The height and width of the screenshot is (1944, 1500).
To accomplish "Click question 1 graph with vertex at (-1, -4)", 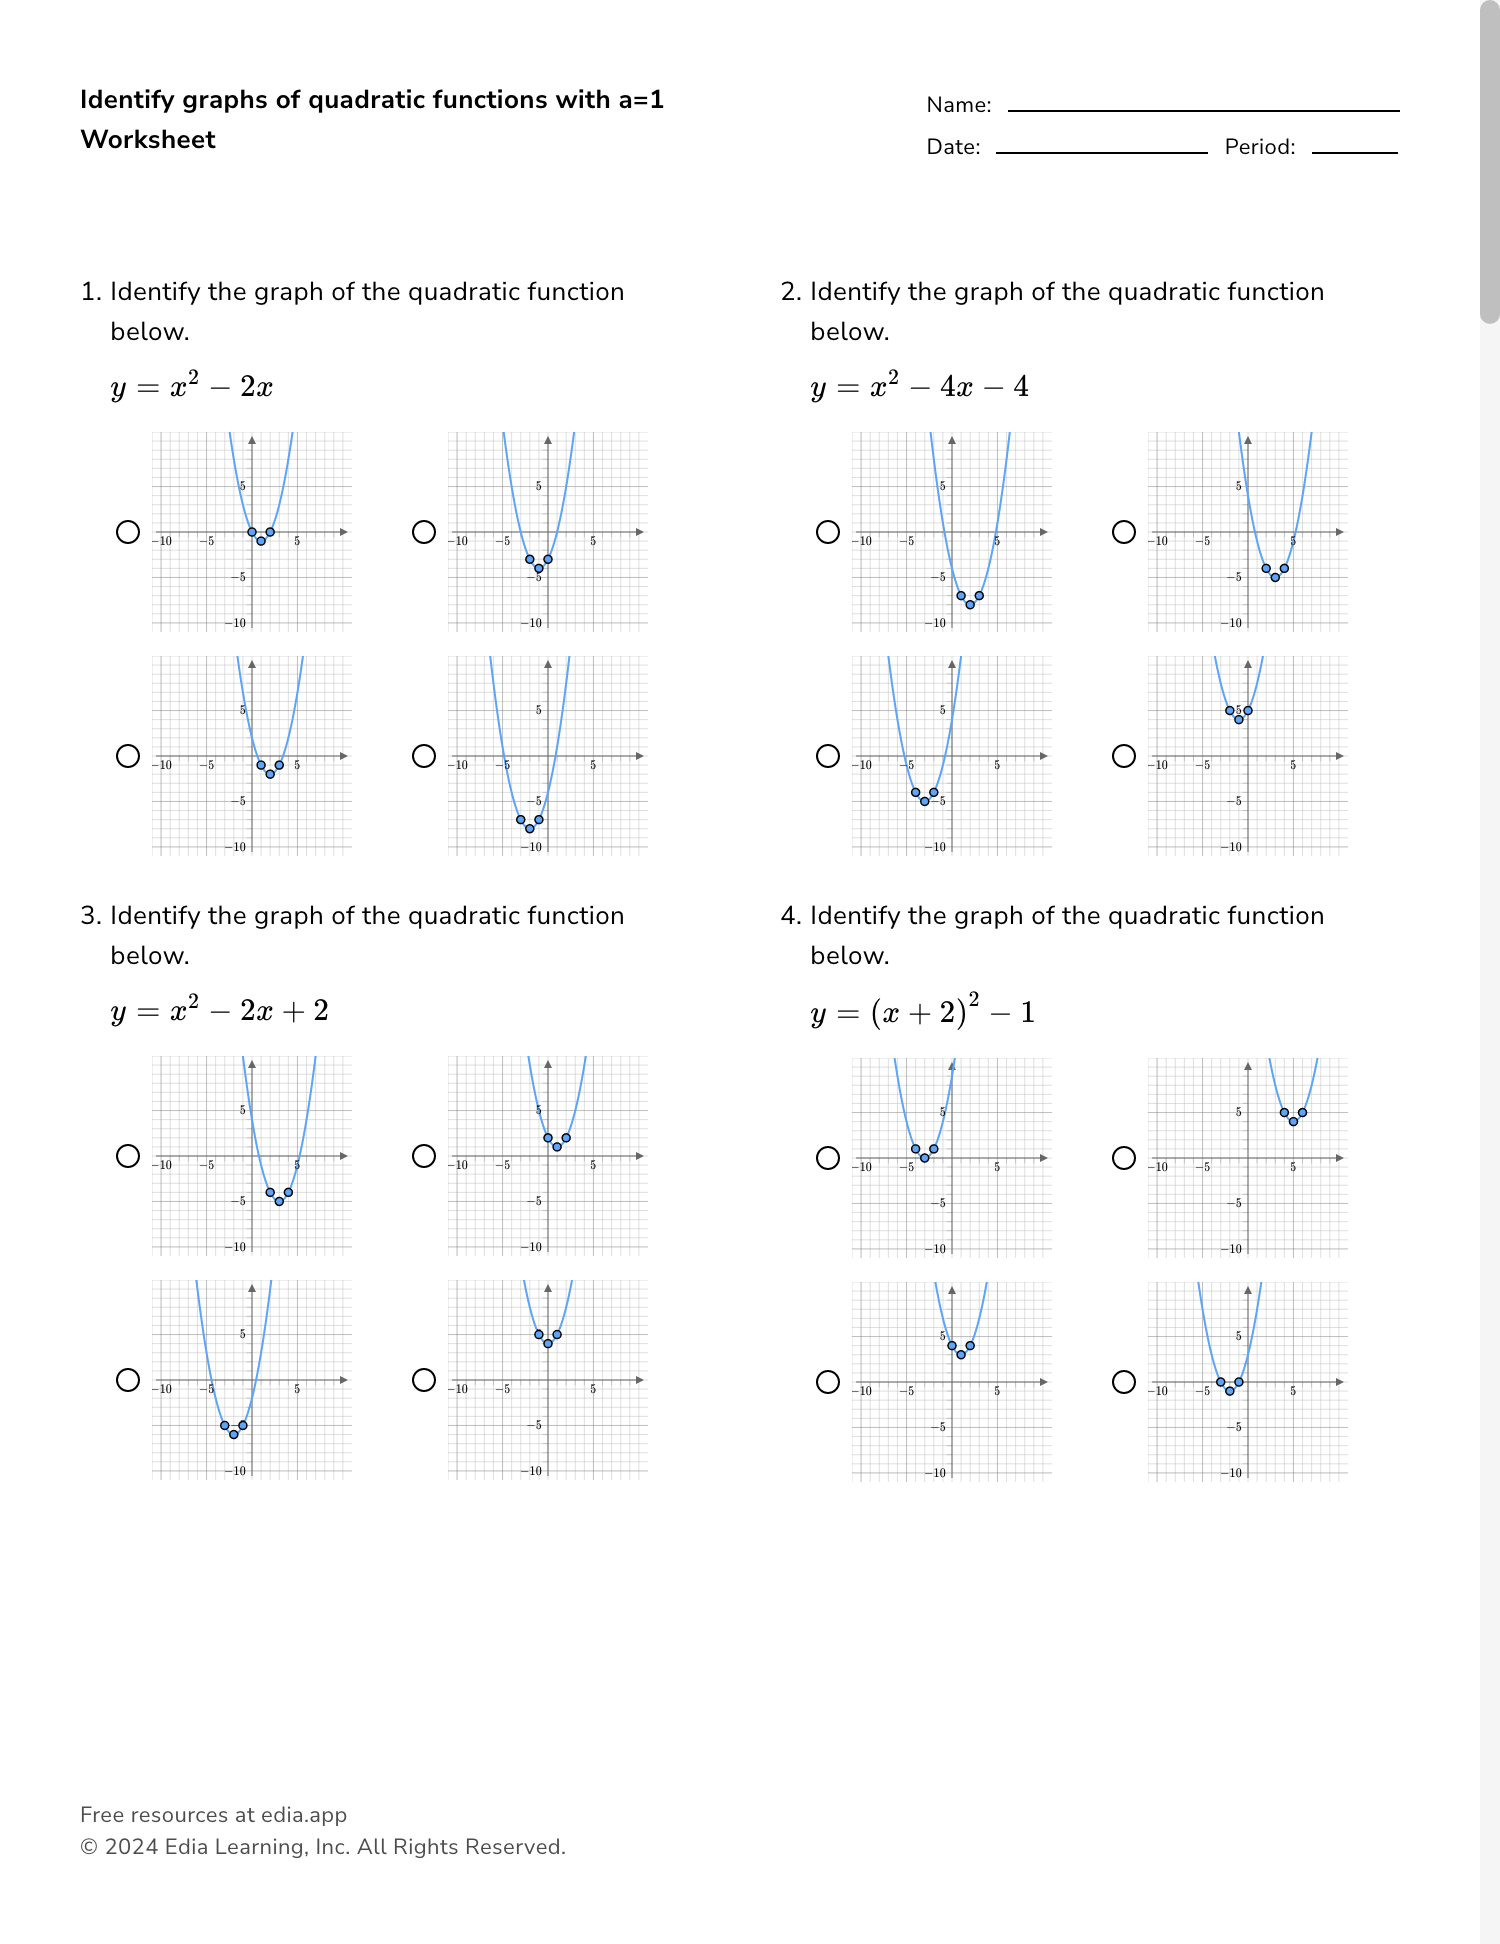I will [548, 532].
